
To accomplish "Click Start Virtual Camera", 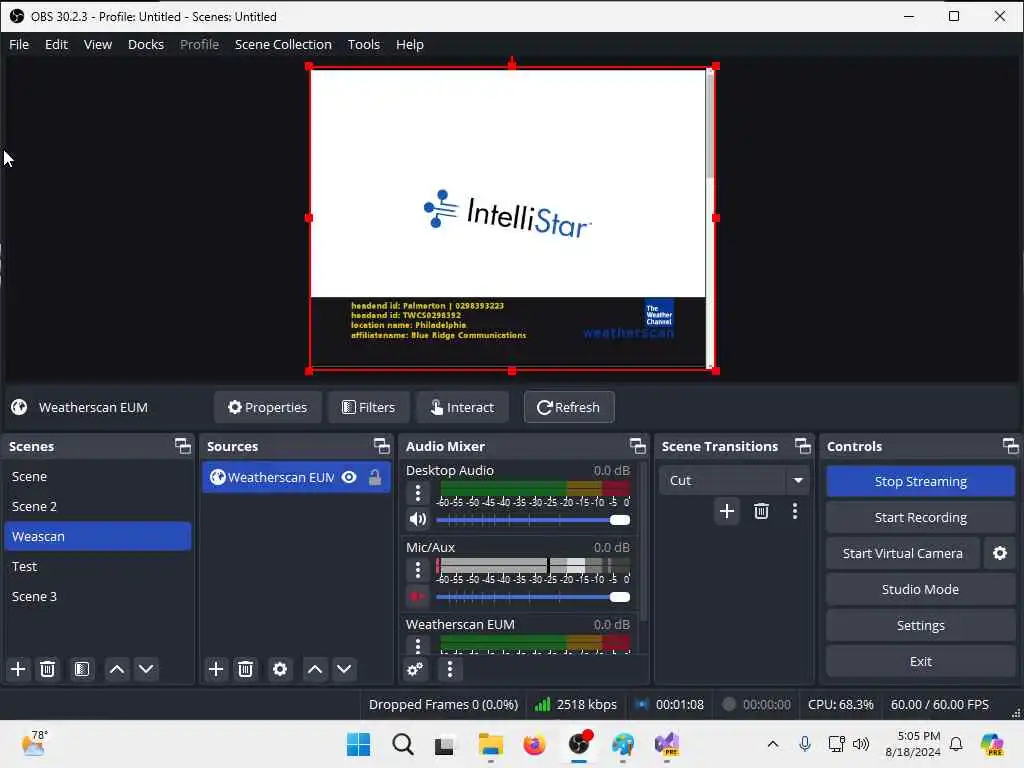I will [x=903, y=553].
